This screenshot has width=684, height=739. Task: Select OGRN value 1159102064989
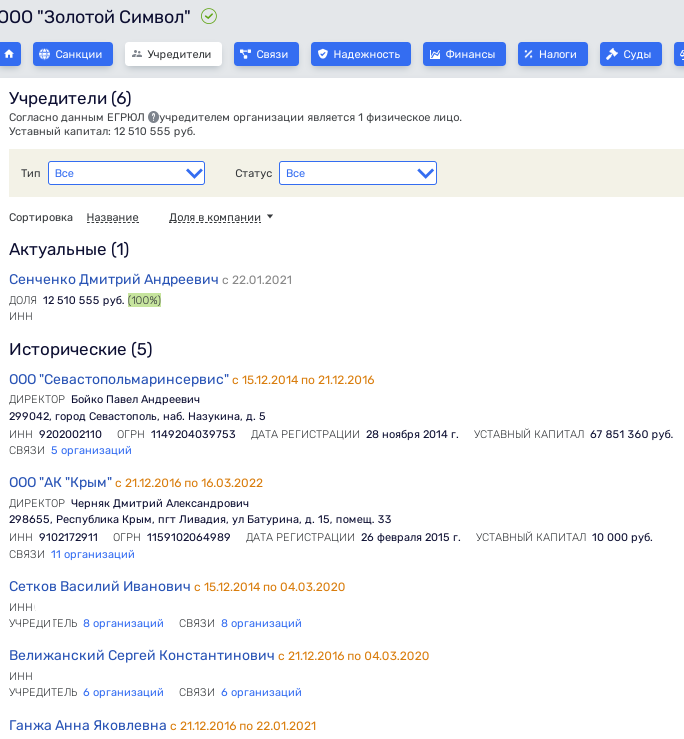(x=189, y=537)
